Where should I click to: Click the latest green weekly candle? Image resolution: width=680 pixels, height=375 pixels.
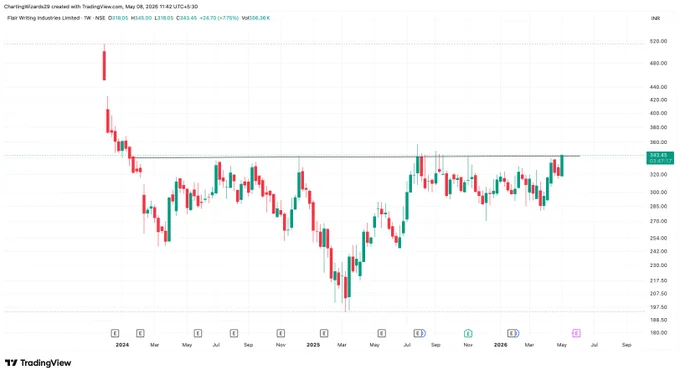[562, 166]
